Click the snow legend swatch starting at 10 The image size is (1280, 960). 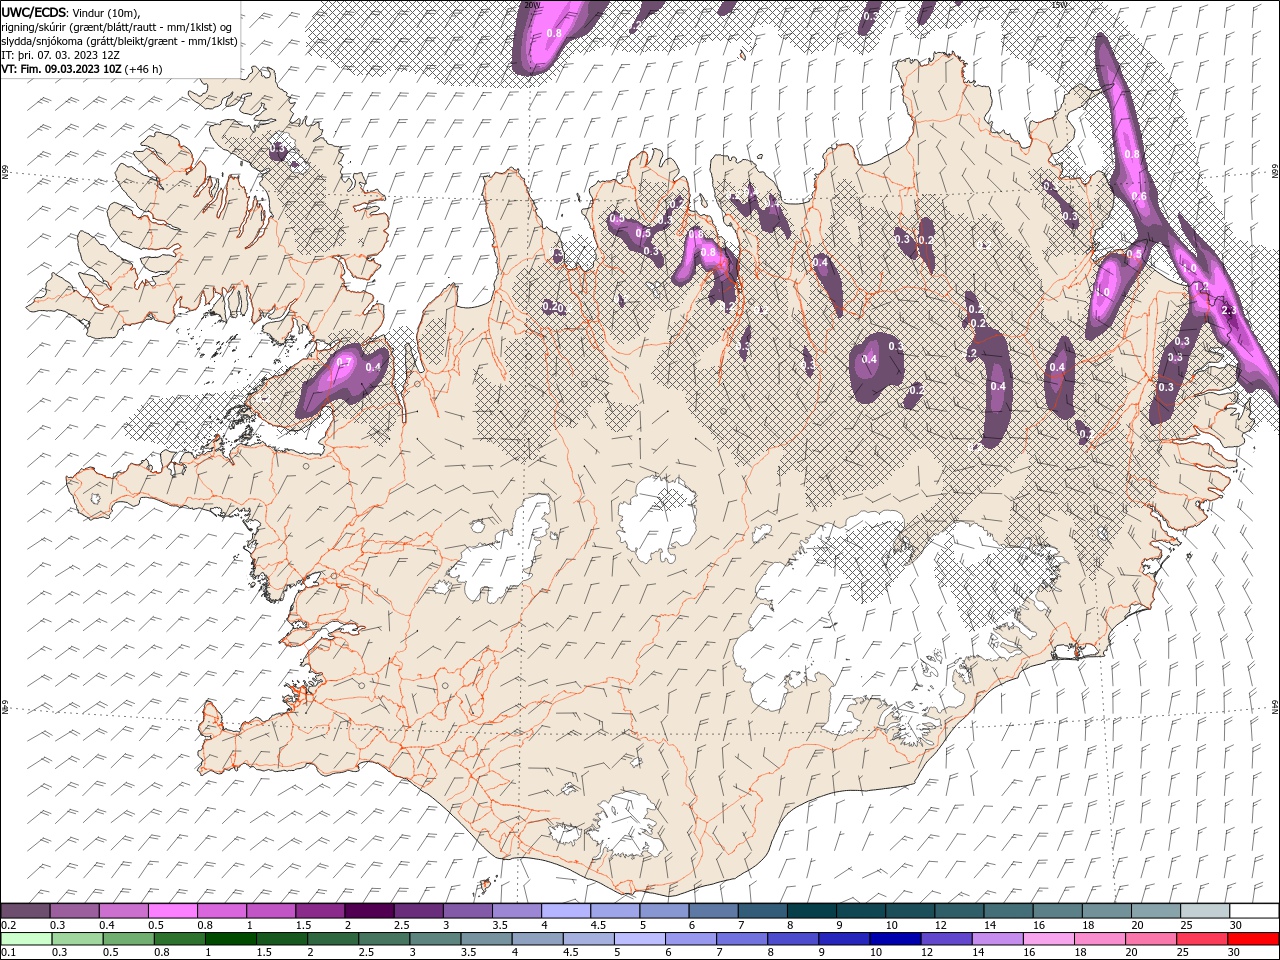coord(908,911)
